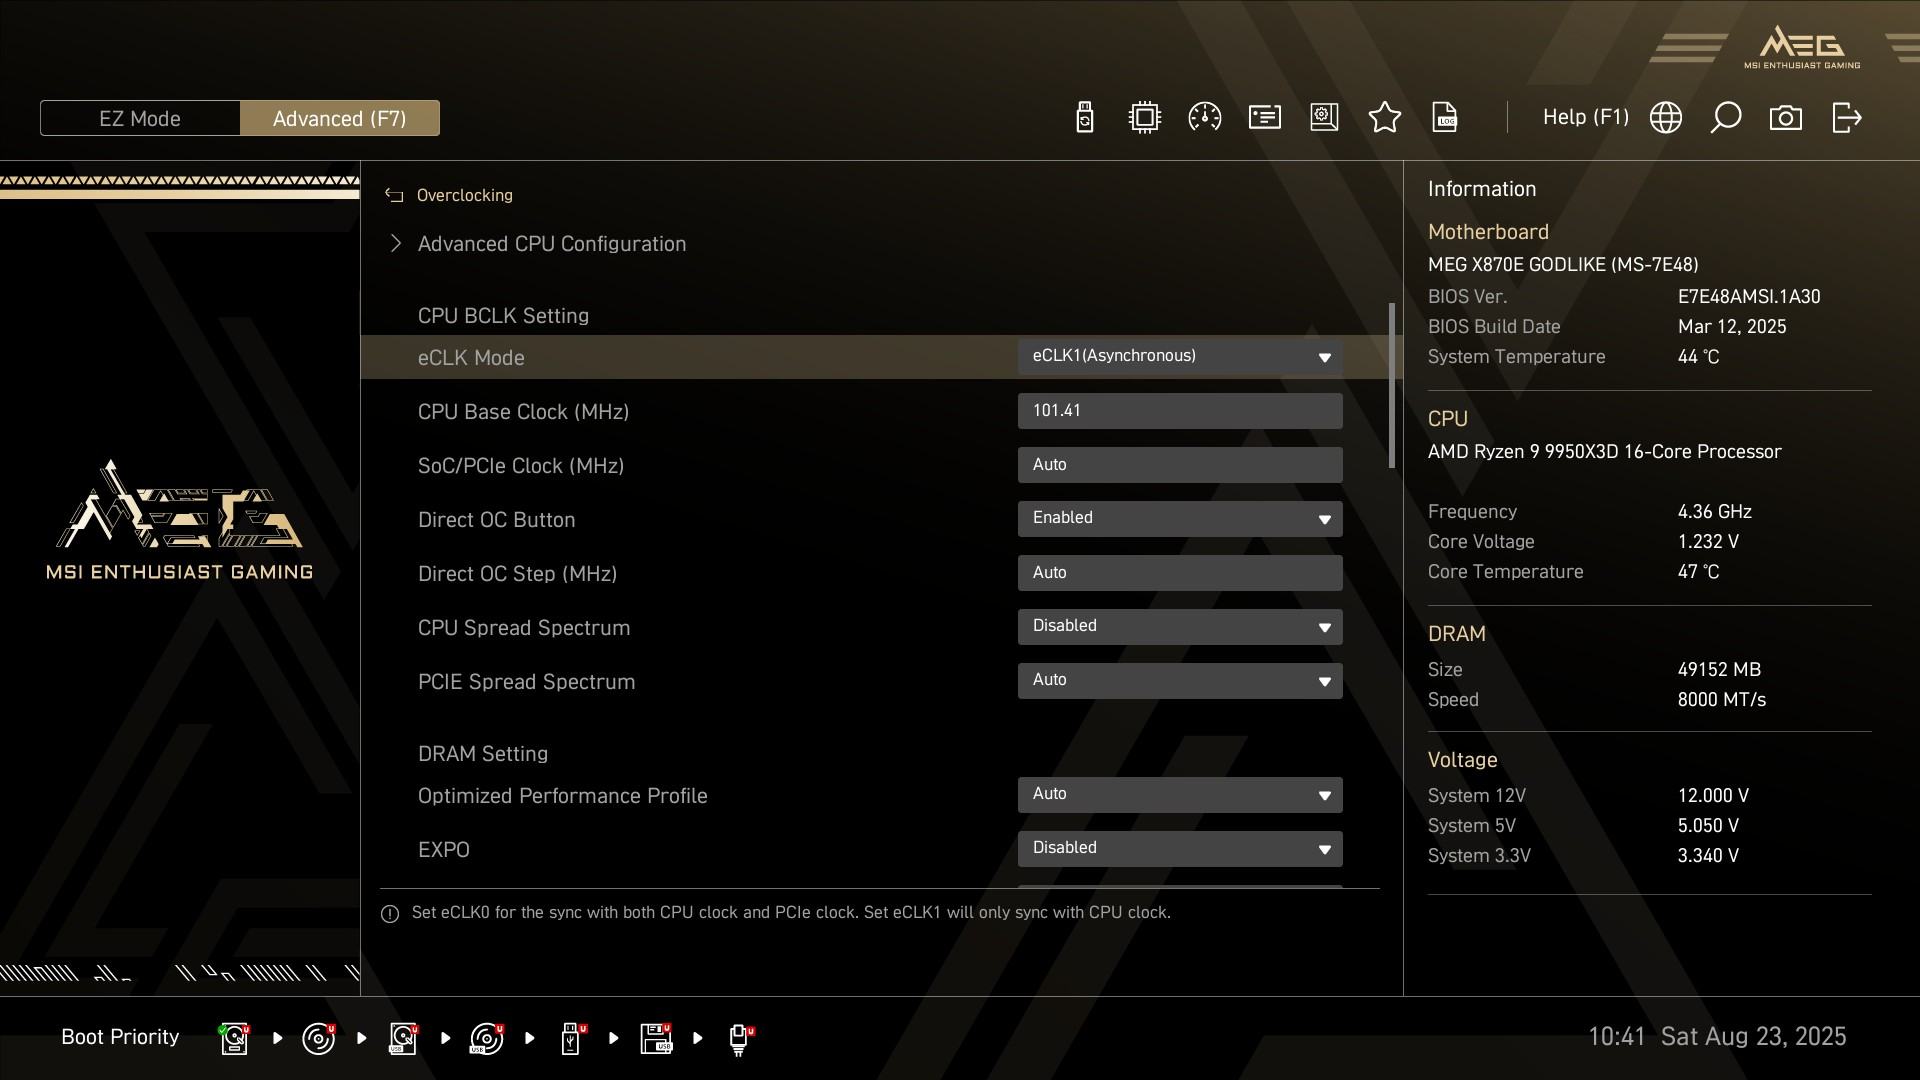Click the CPU chip icon in toolbar
The height and width of the screenshot is (1080, 1920).
click(1144, 118)
